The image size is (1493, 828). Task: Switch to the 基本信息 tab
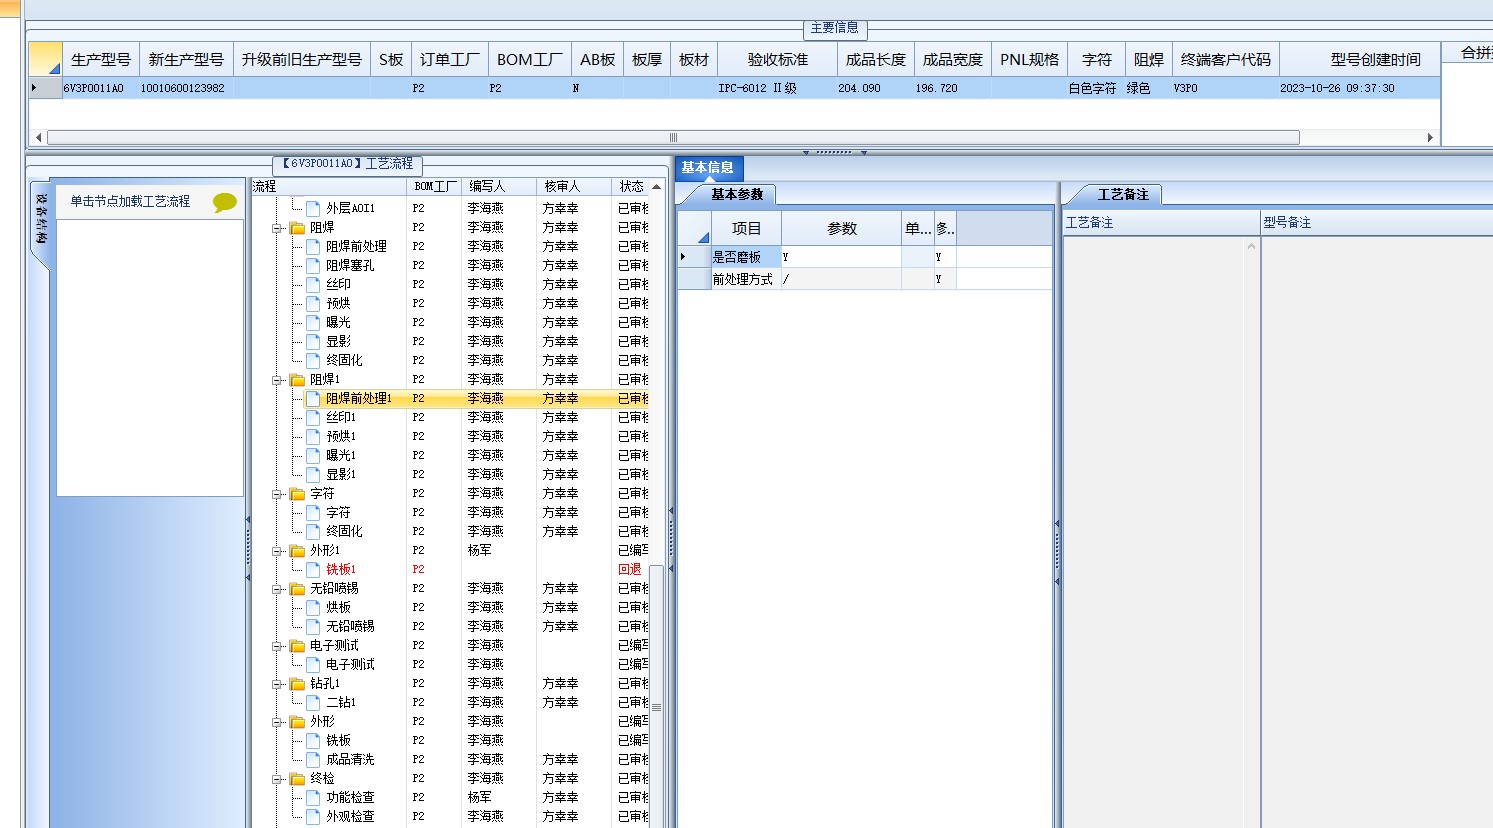(x=708, y=168)
